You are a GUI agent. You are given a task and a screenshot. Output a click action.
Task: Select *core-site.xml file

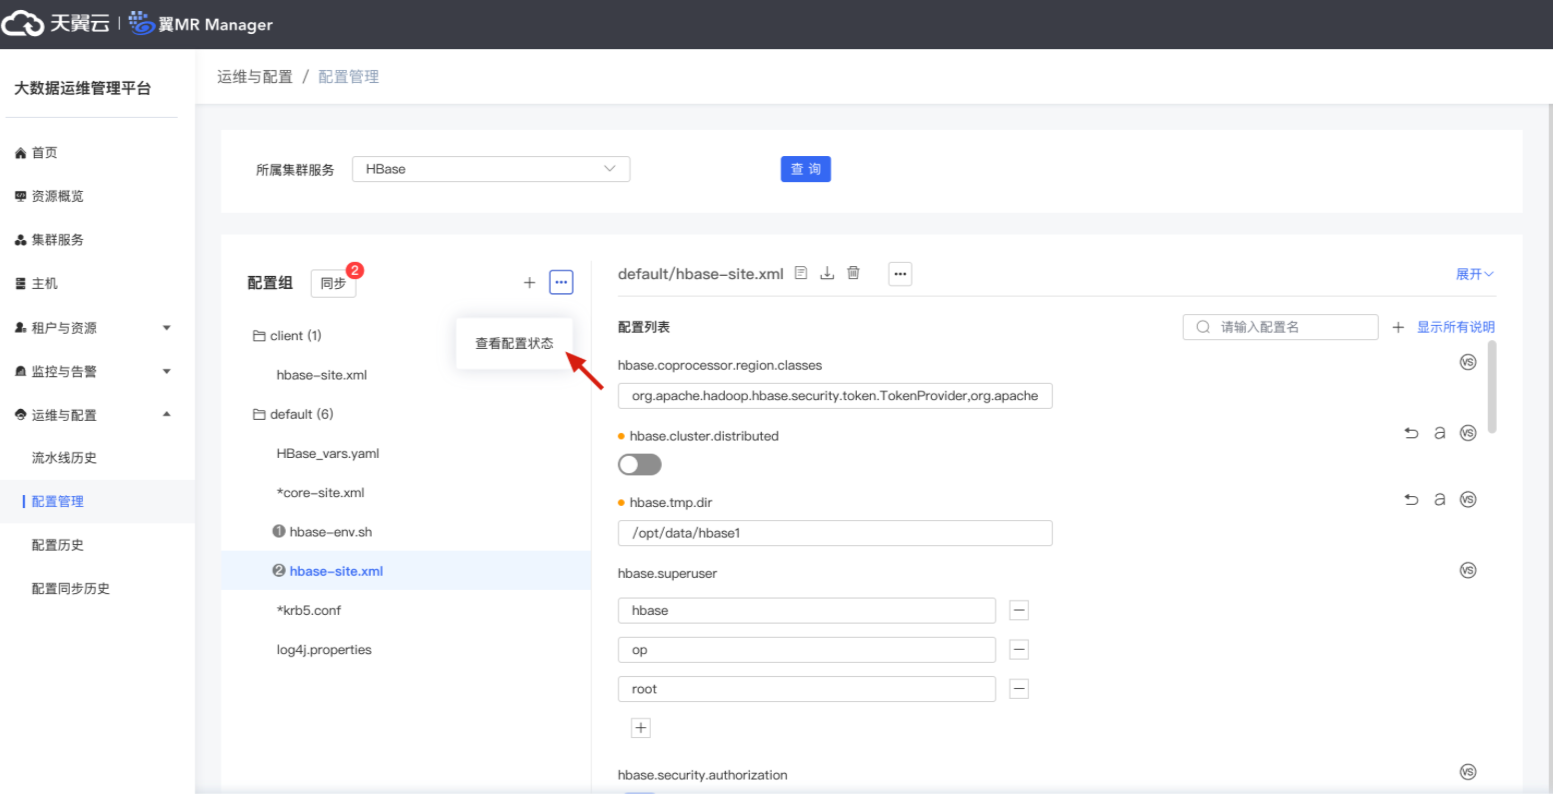point(320,492)
